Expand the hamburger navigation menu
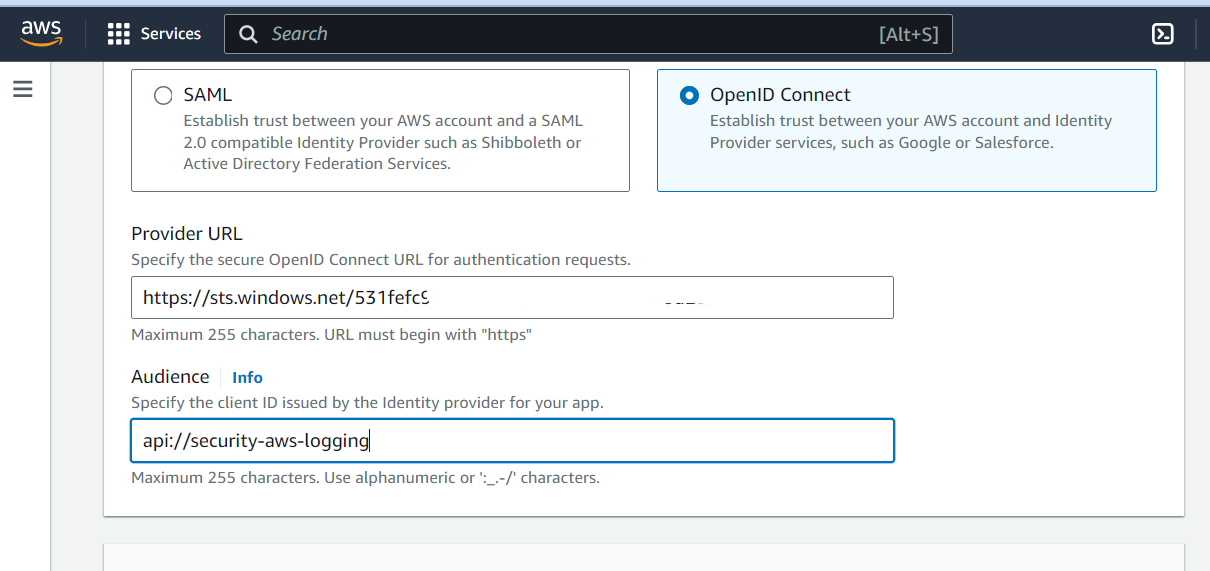Screen dimensions: 1210x571 click(x=23, y=89)
